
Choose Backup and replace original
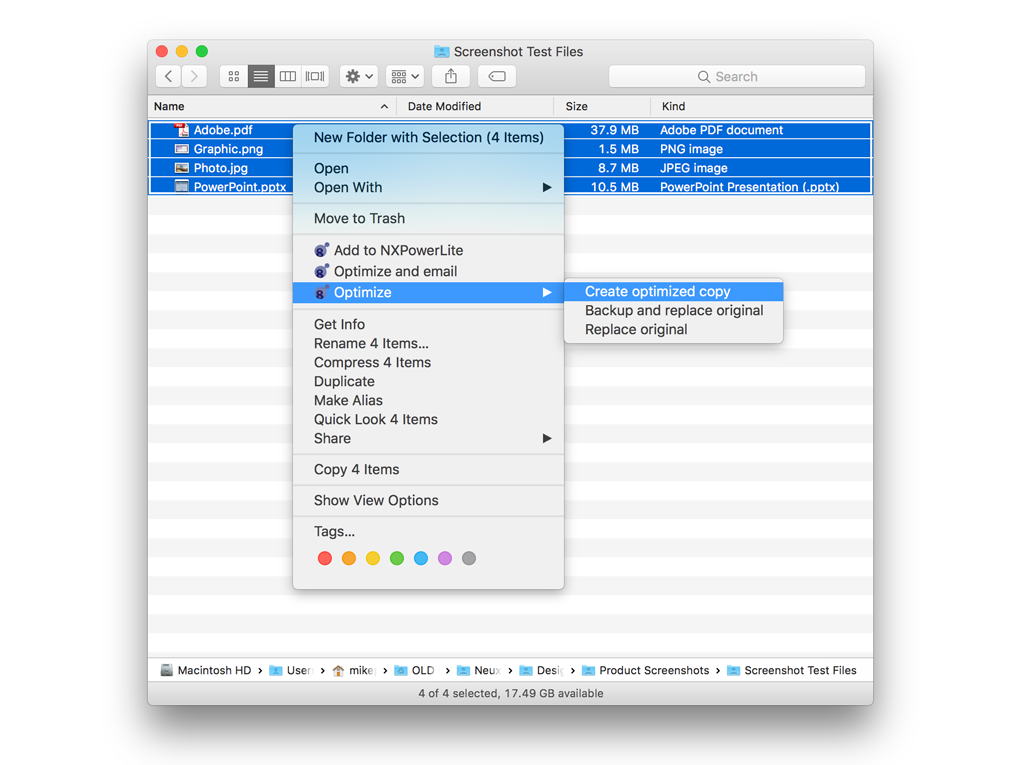coord(673,310)
